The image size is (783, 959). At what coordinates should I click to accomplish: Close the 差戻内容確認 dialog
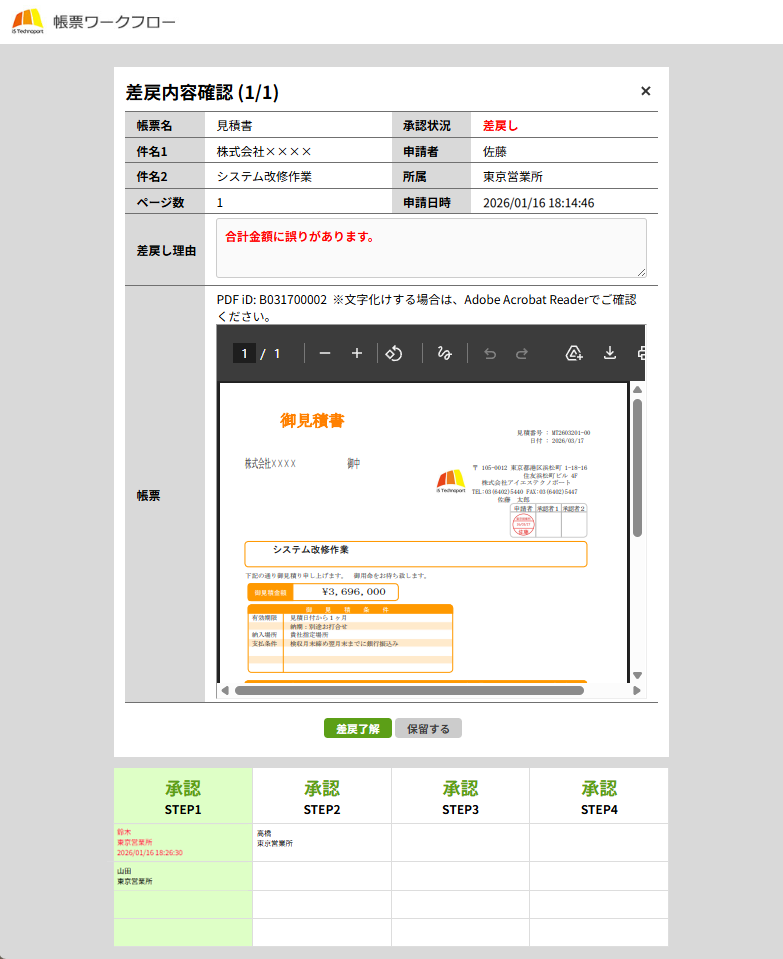click(x=646, y=91)
